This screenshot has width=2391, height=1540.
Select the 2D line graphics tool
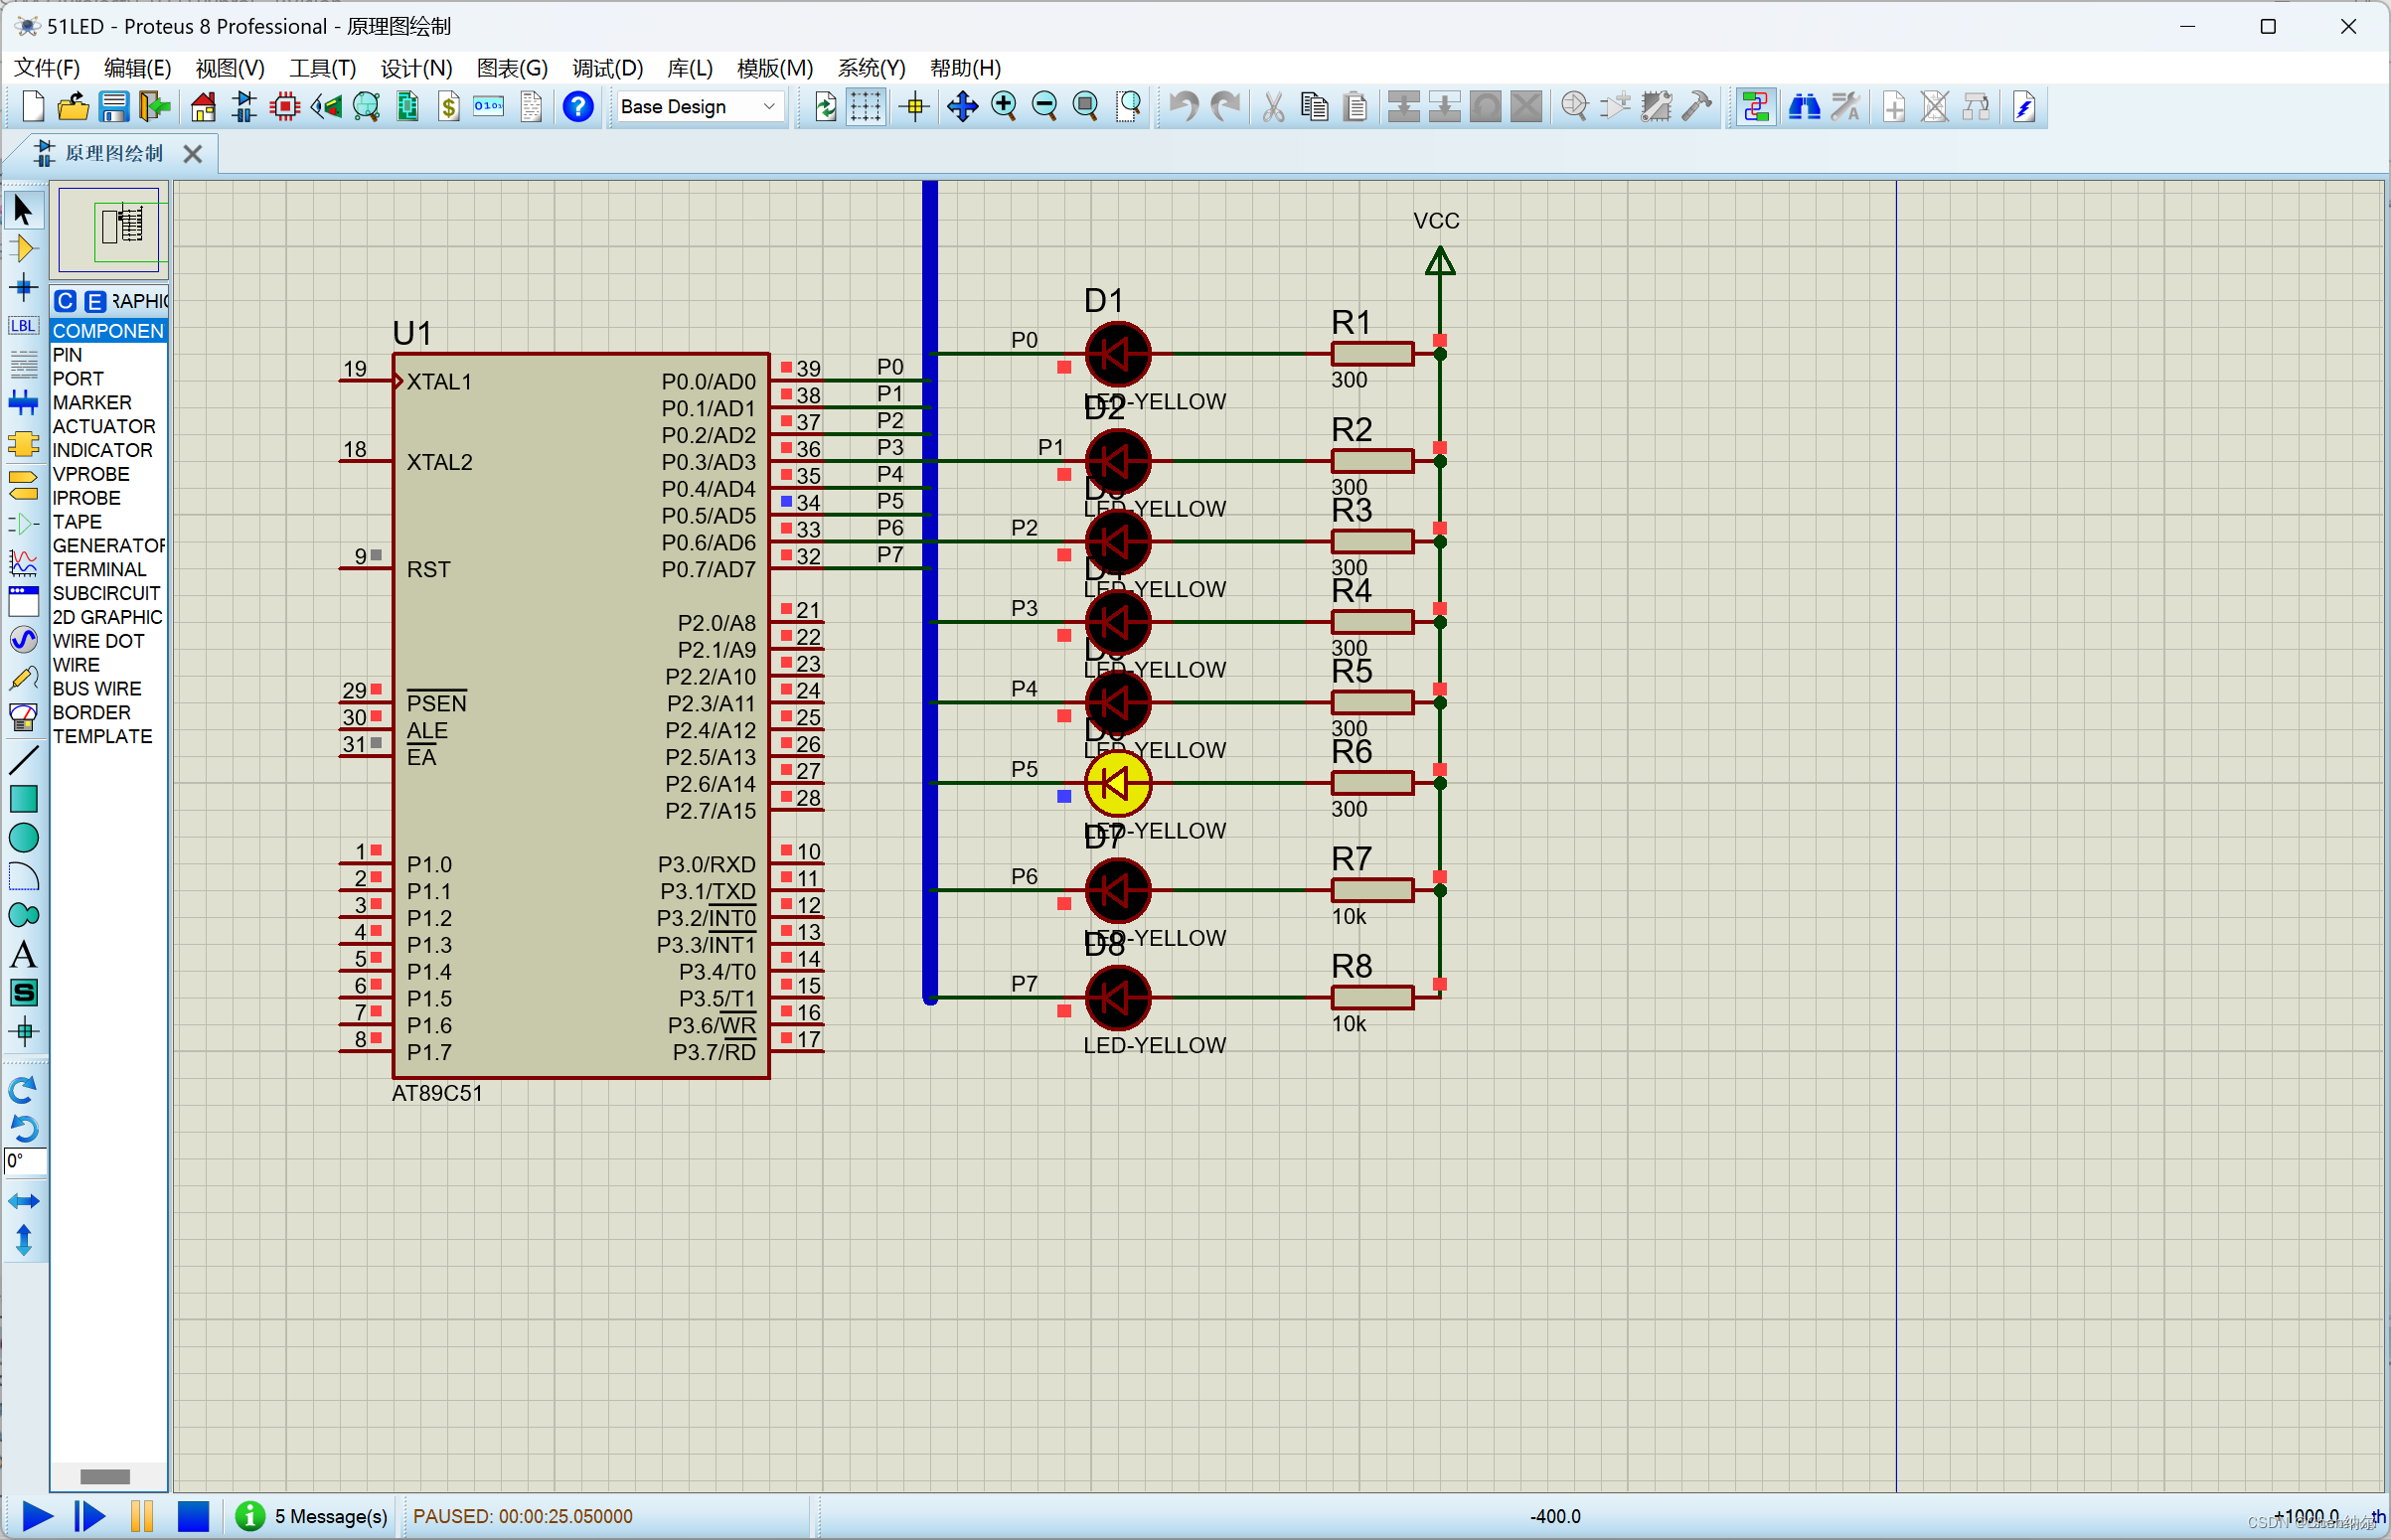point(23,761)
